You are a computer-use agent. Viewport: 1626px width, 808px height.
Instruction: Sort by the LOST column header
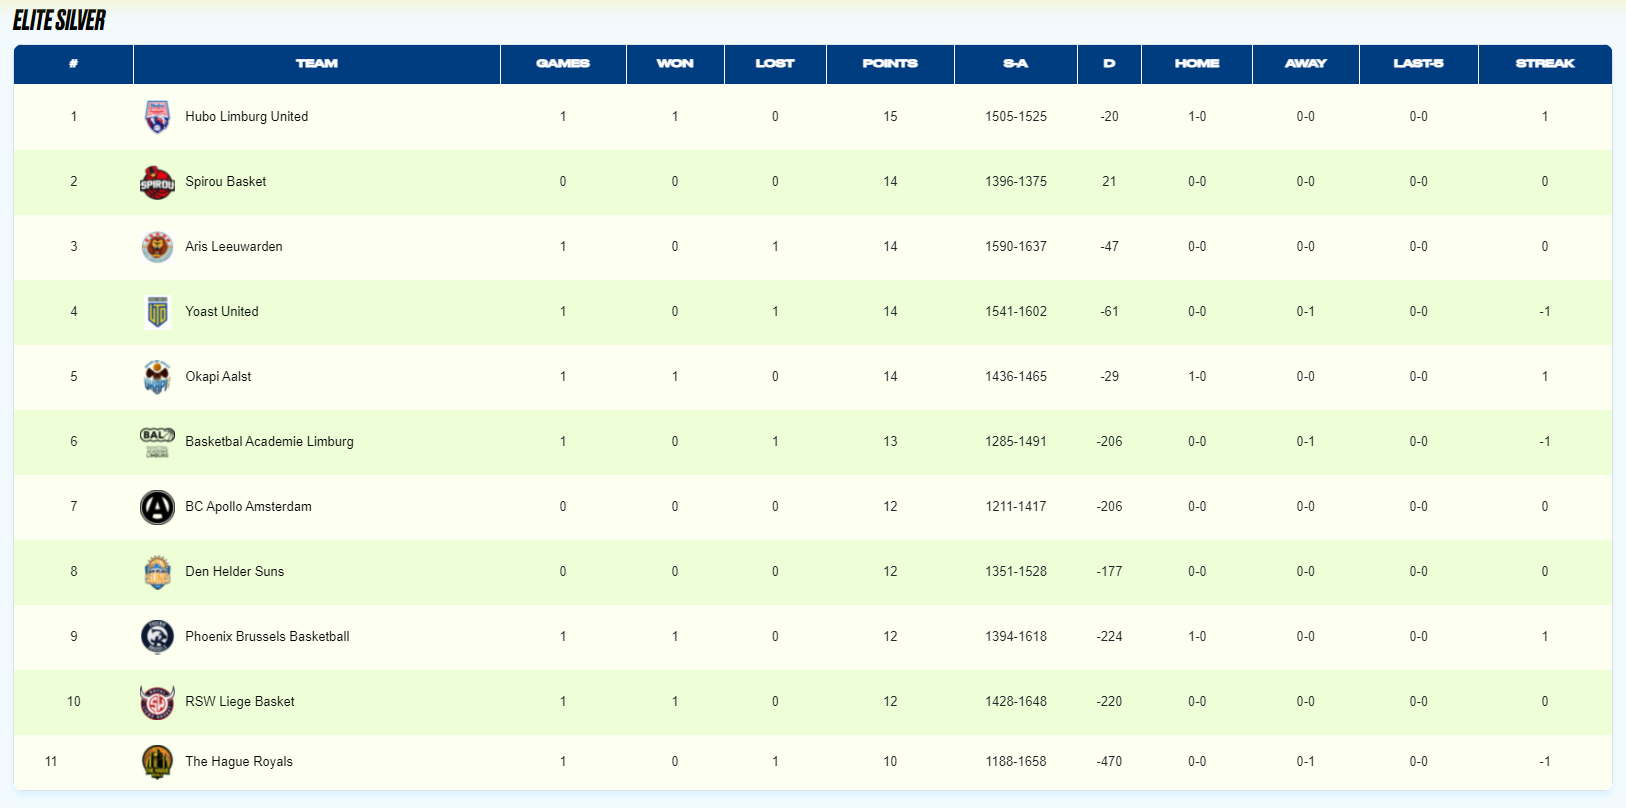click(x=775, y=64)
